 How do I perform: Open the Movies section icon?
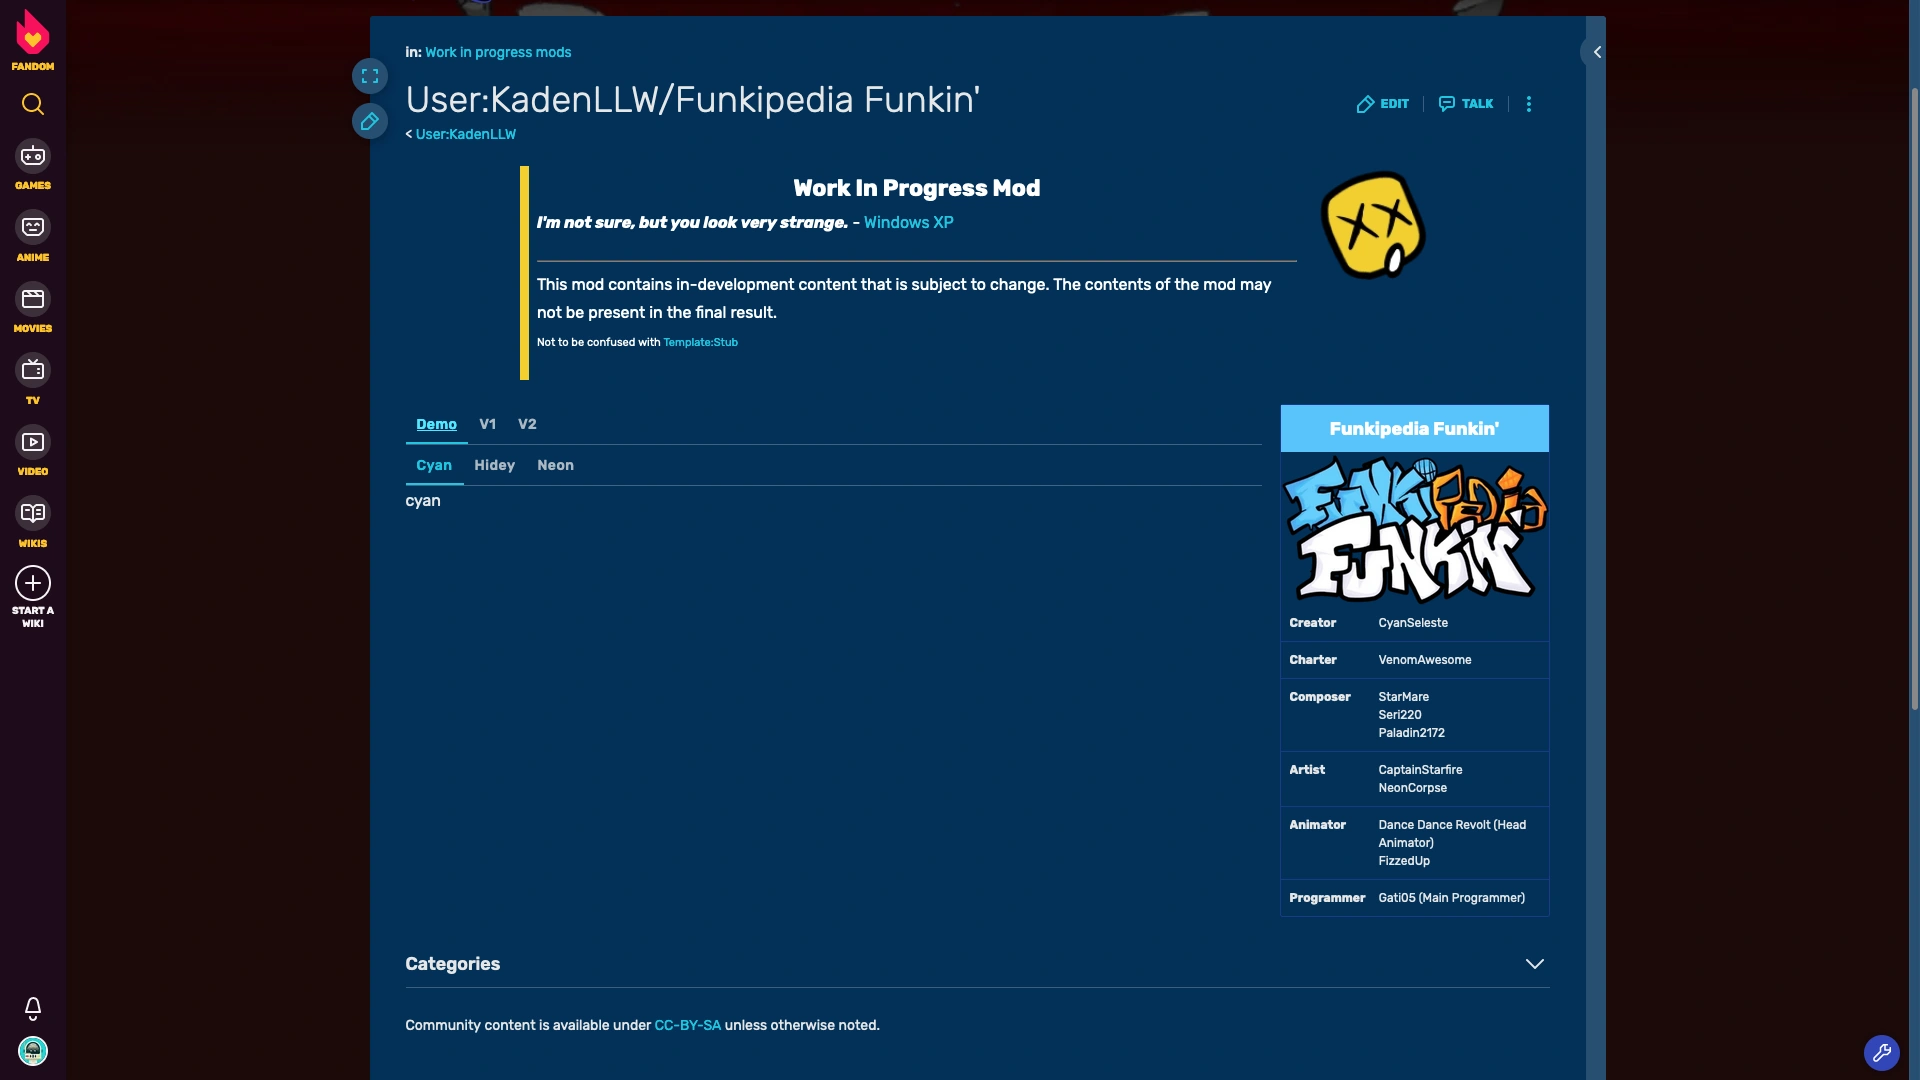point(33,299)
